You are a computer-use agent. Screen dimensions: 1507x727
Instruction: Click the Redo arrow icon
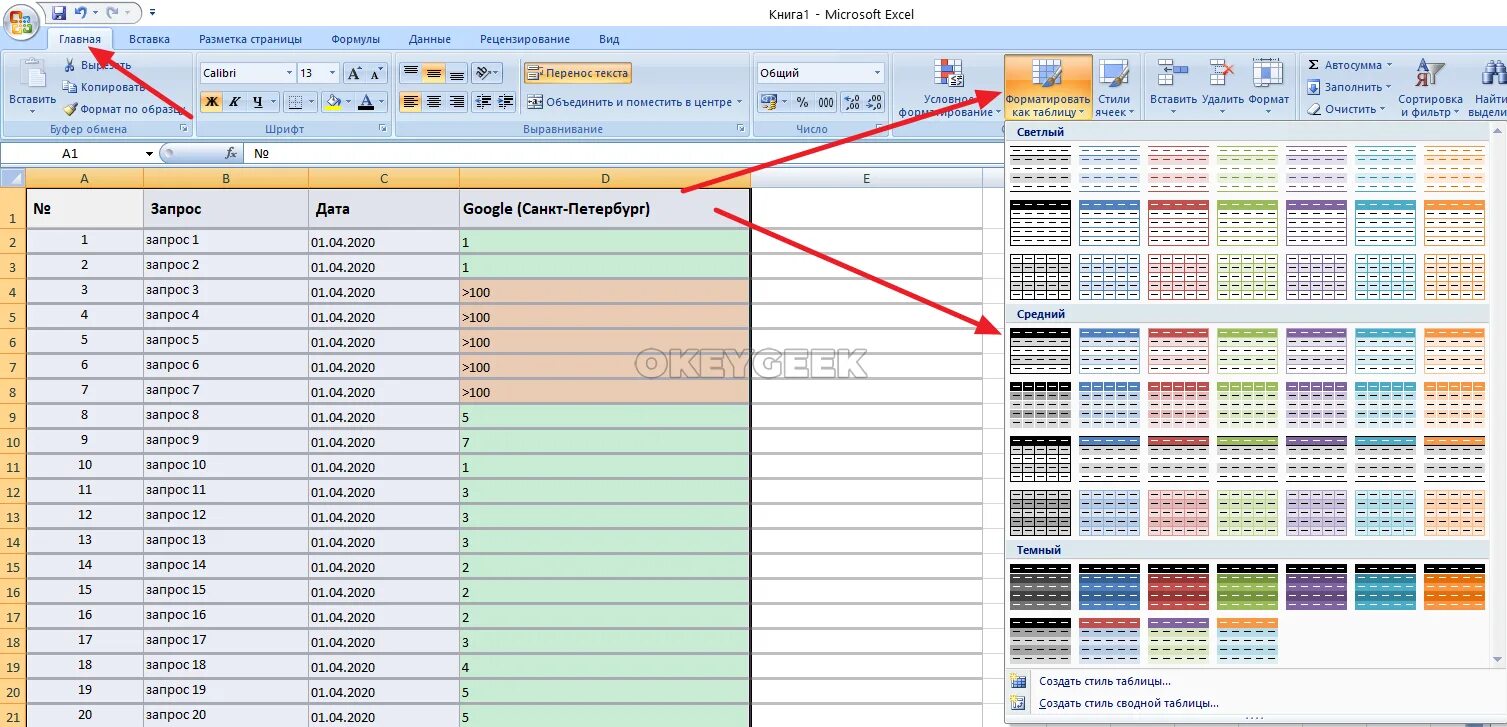[x=112, y=13]
